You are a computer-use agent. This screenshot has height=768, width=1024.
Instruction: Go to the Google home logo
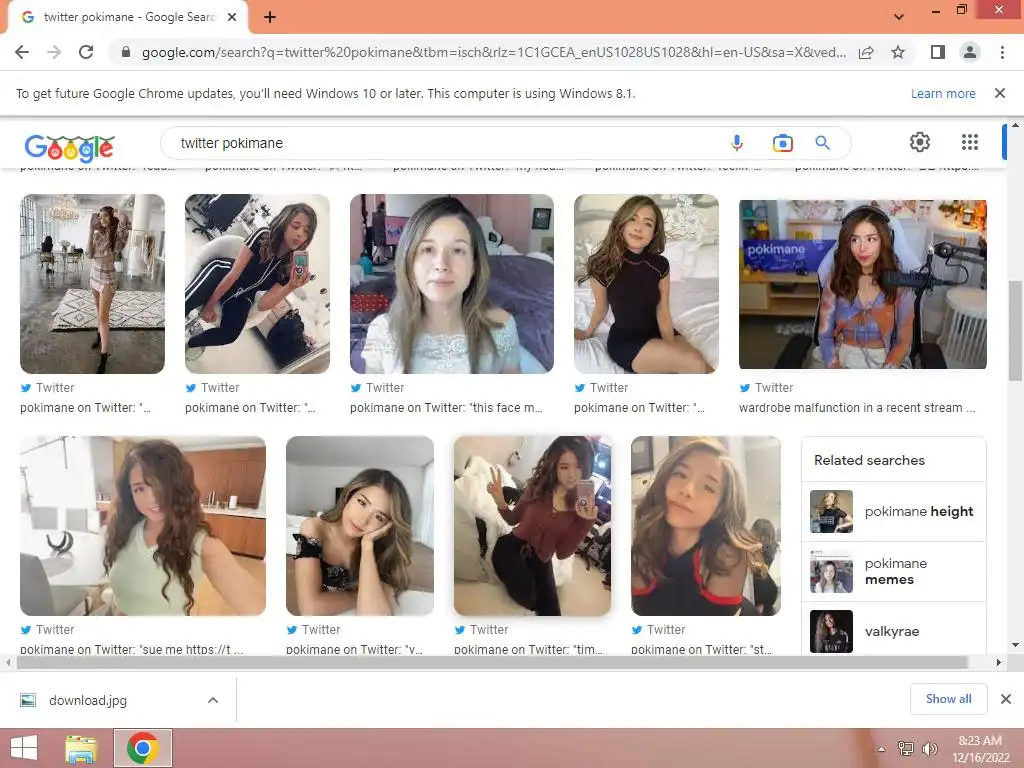pos(70,147)
